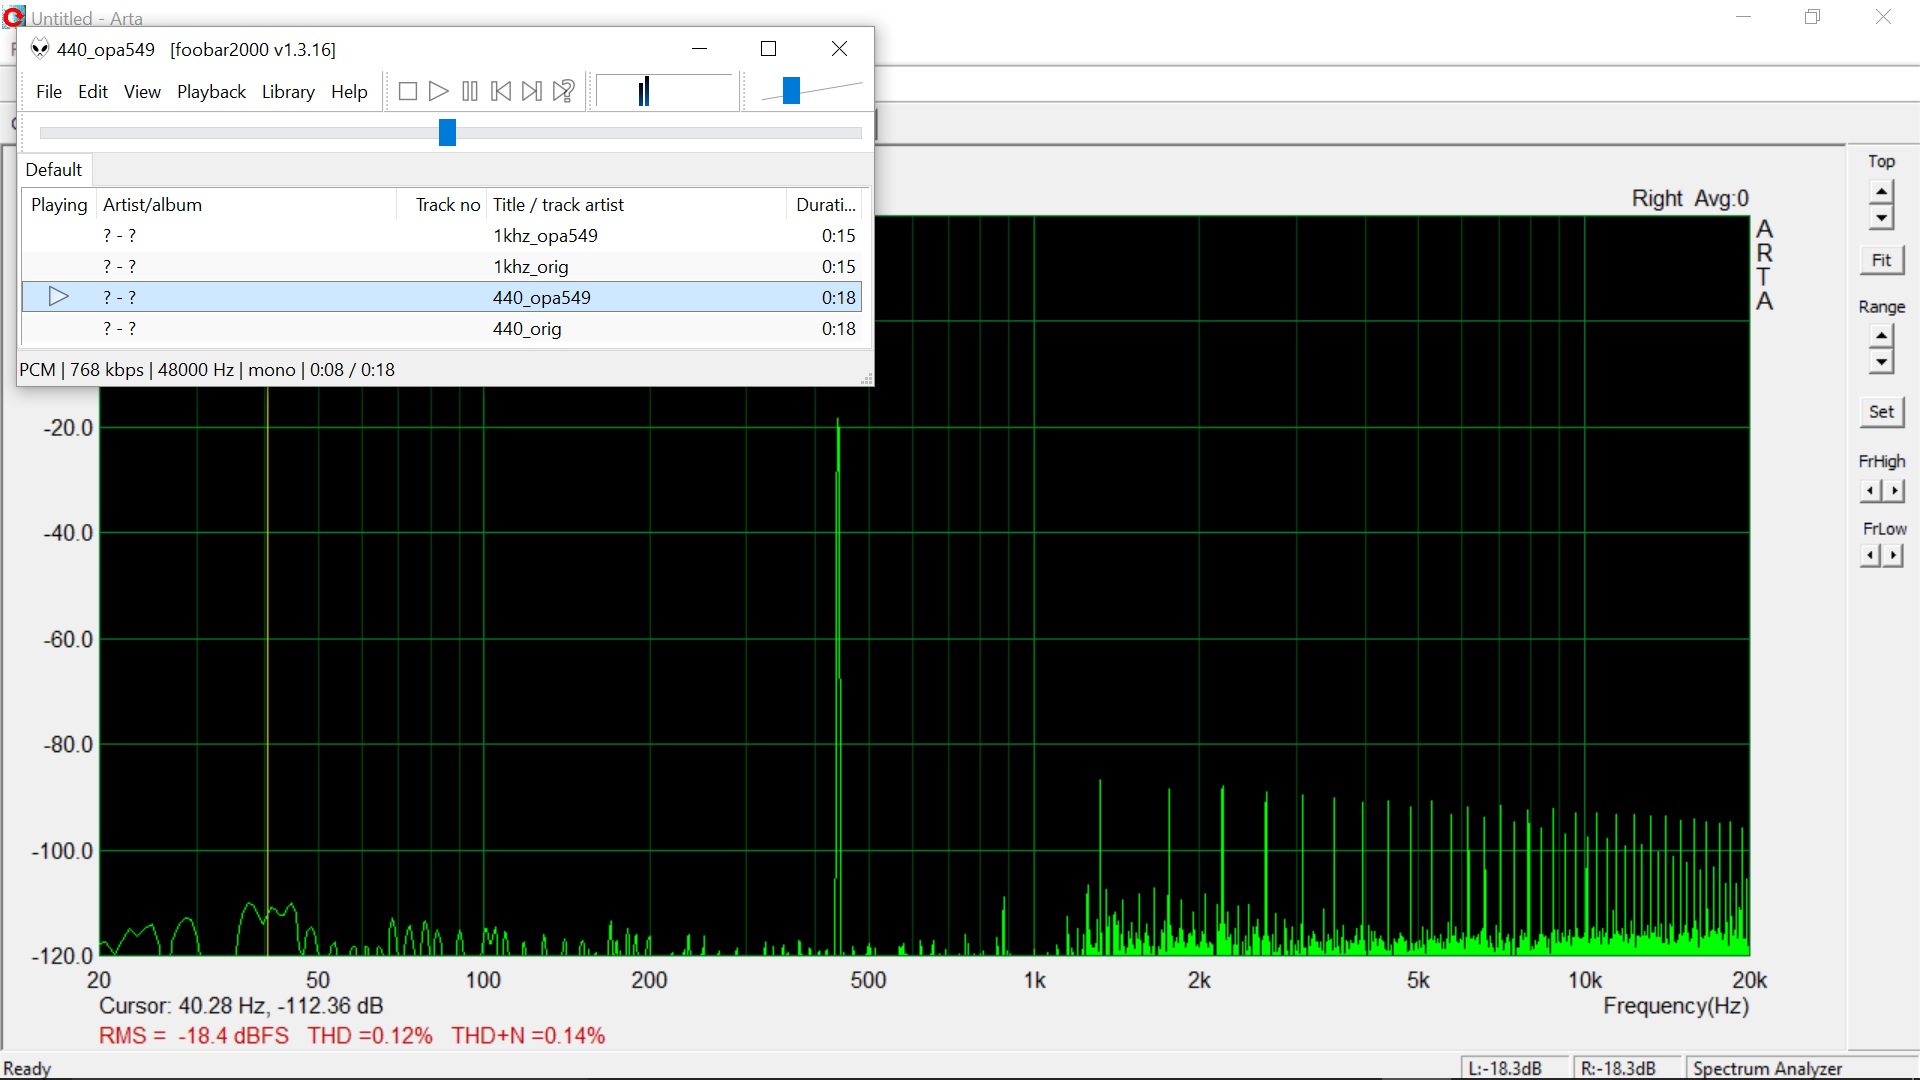This screenshot has height=1080, width=1920.
Task: Go to previous track in foobar2000
Action: 501,92
